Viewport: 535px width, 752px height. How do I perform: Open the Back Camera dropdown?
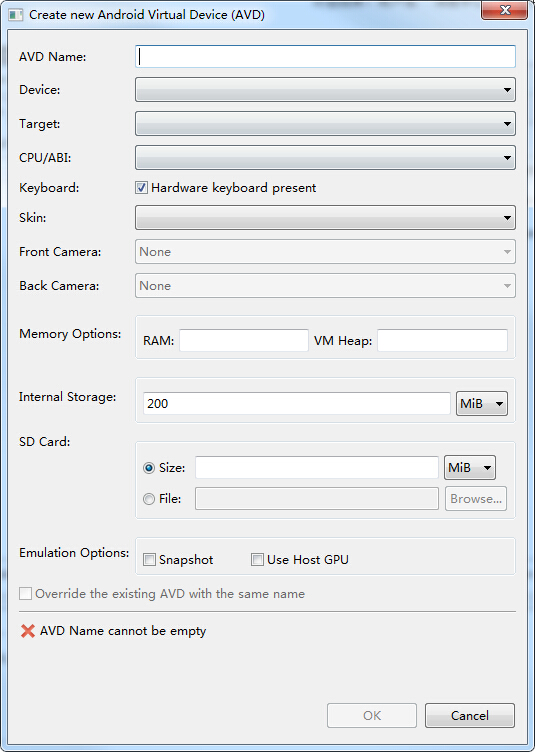[325, 286]
